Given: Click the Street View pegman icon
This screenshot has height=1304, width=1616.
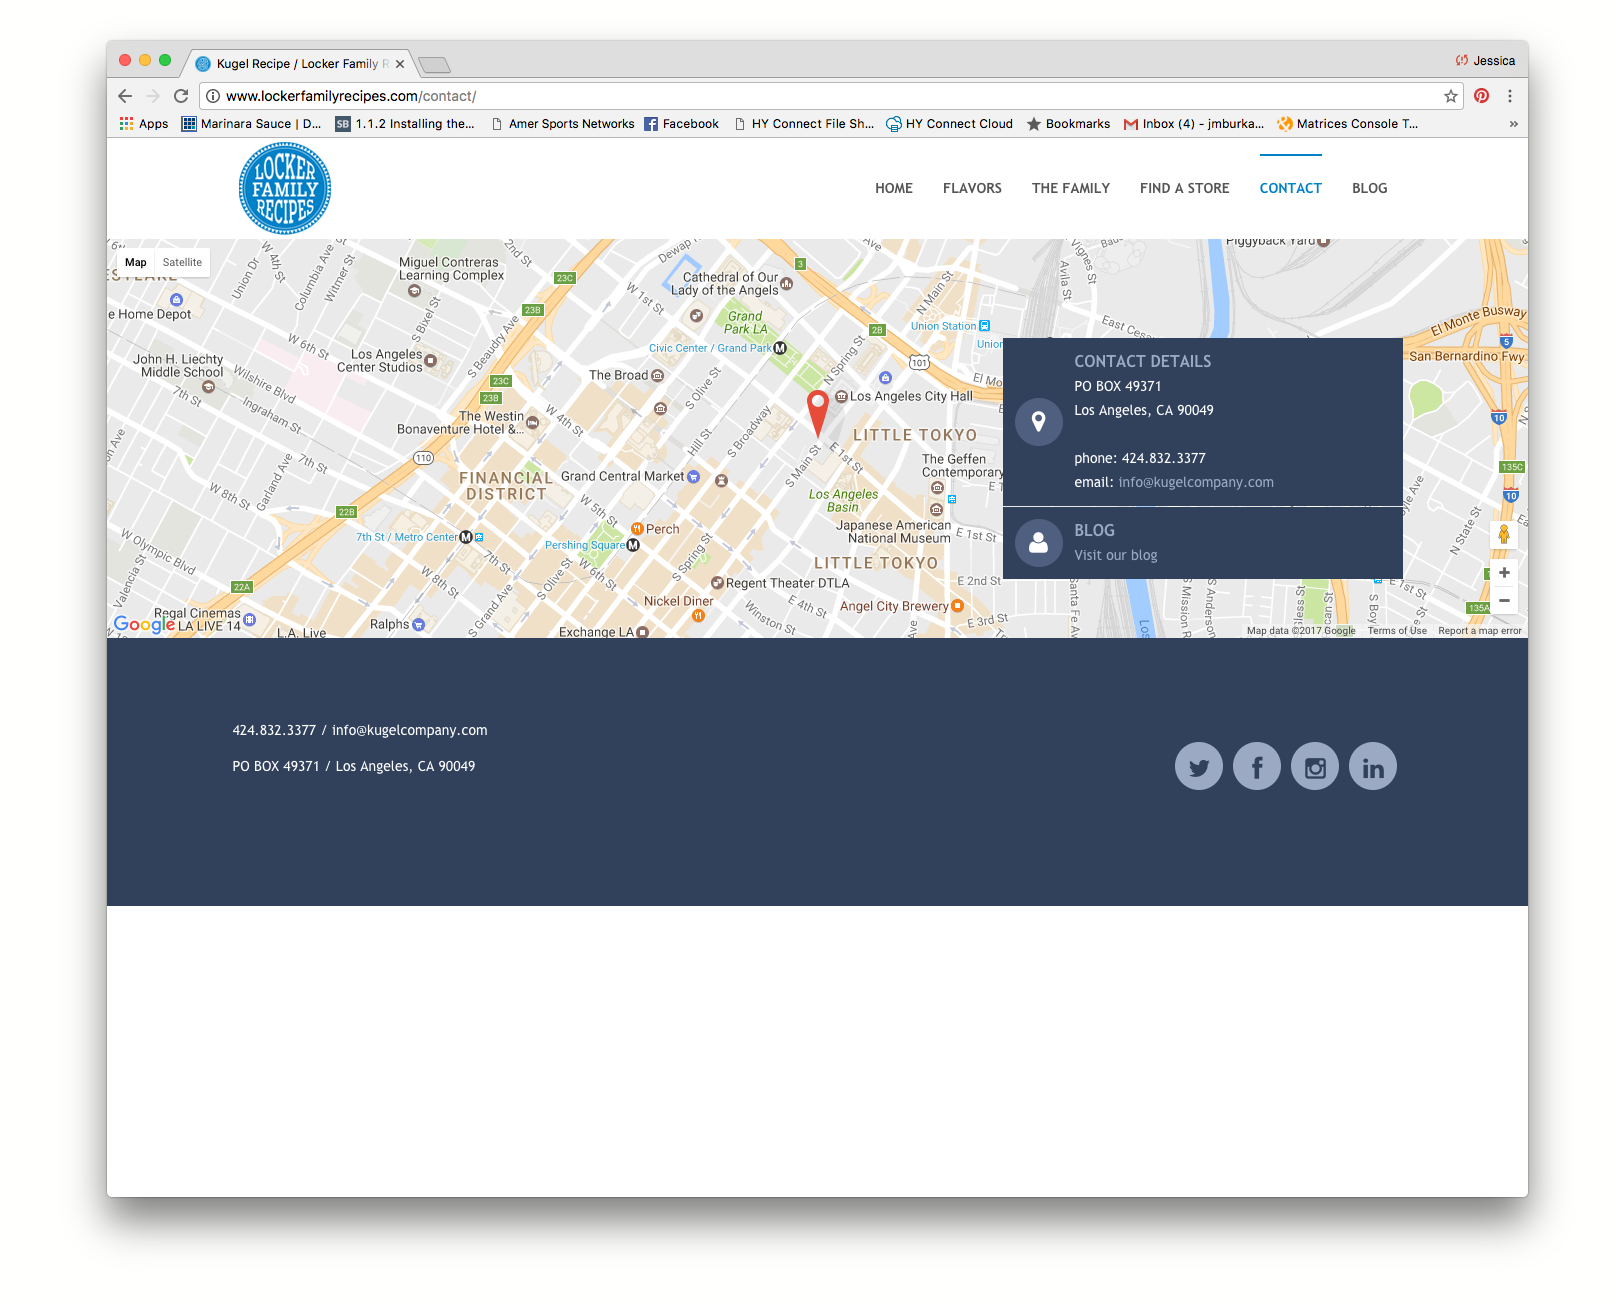Looking at the screenshot, I should pyautogui.click(x=1503, y=535).
